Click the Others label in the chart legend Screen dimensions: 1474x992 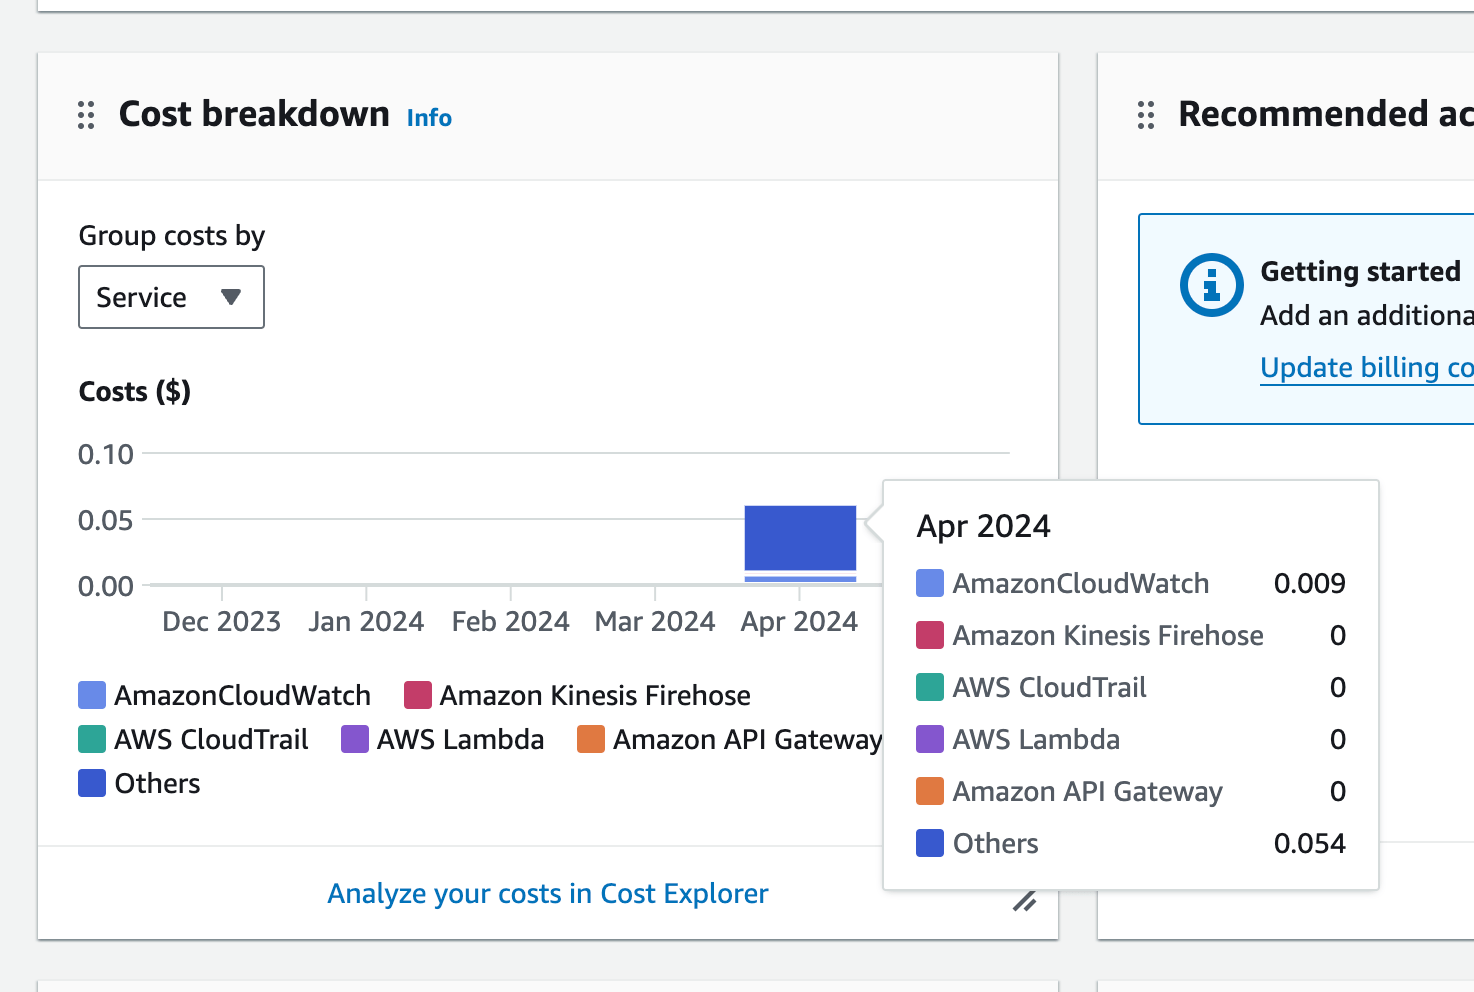click(x=157, y=783)
